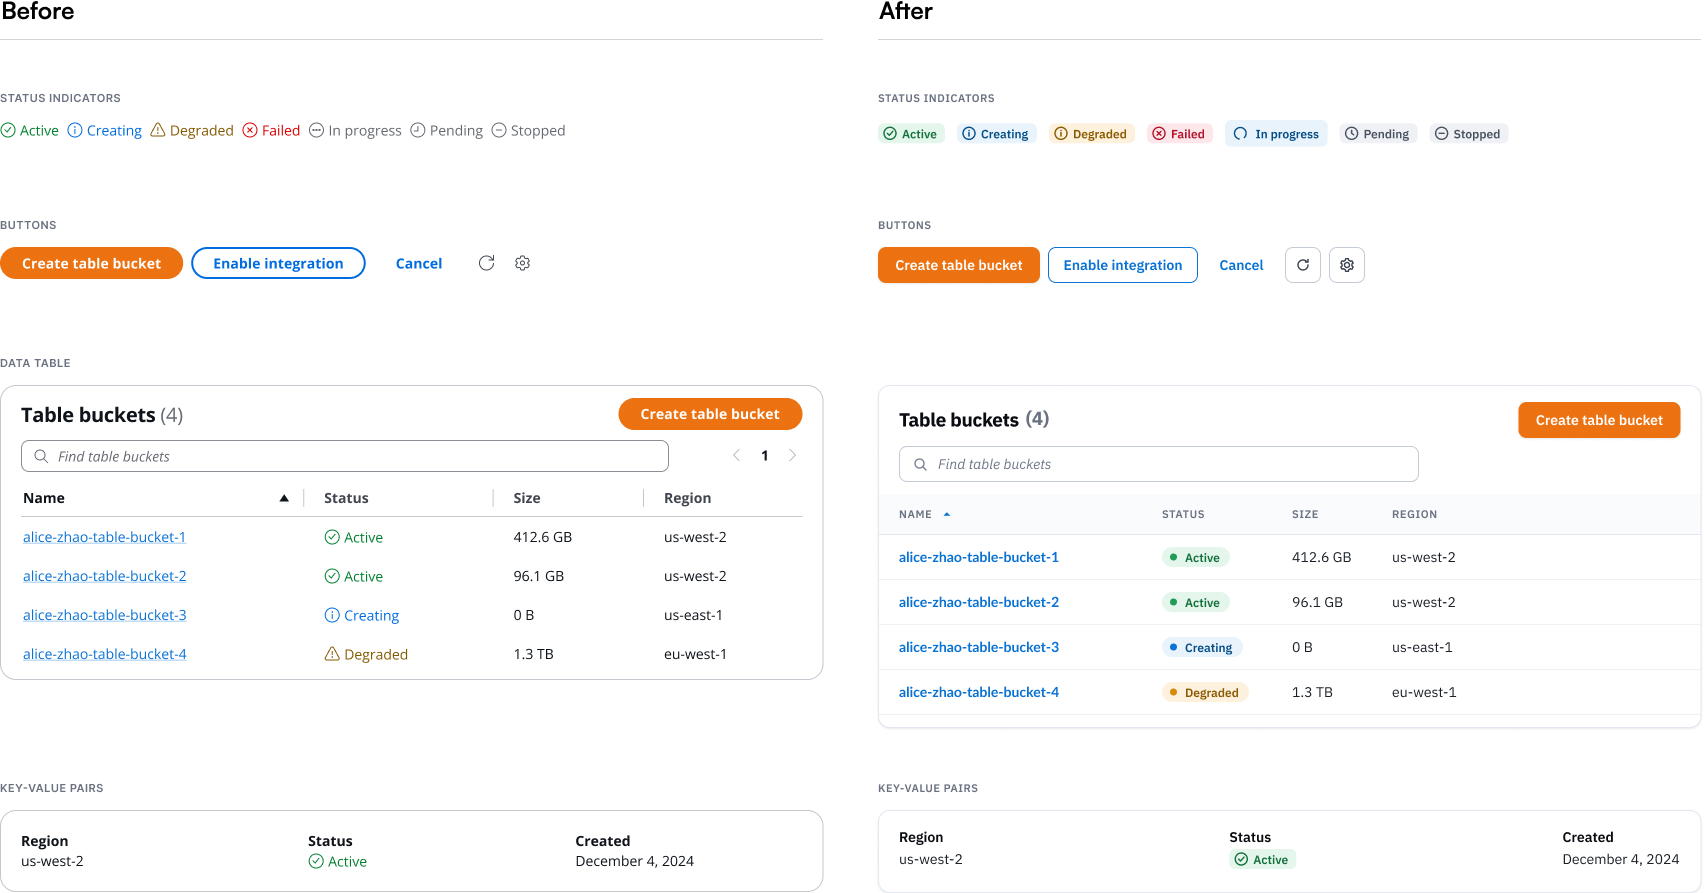Click Degraded badge in After status indicators
This screenshot has width=1705, height=893.
click(1091, 134)
